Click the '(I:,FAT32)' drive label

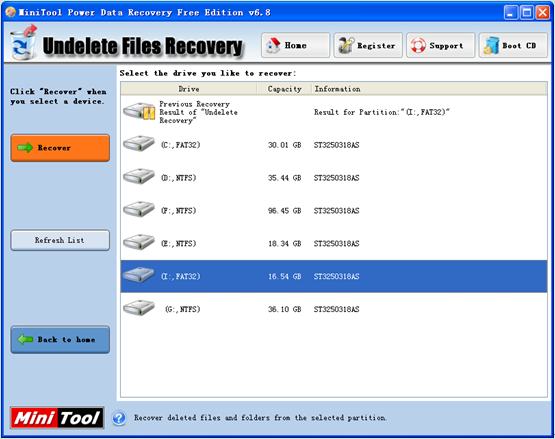[x=181, y=276]
